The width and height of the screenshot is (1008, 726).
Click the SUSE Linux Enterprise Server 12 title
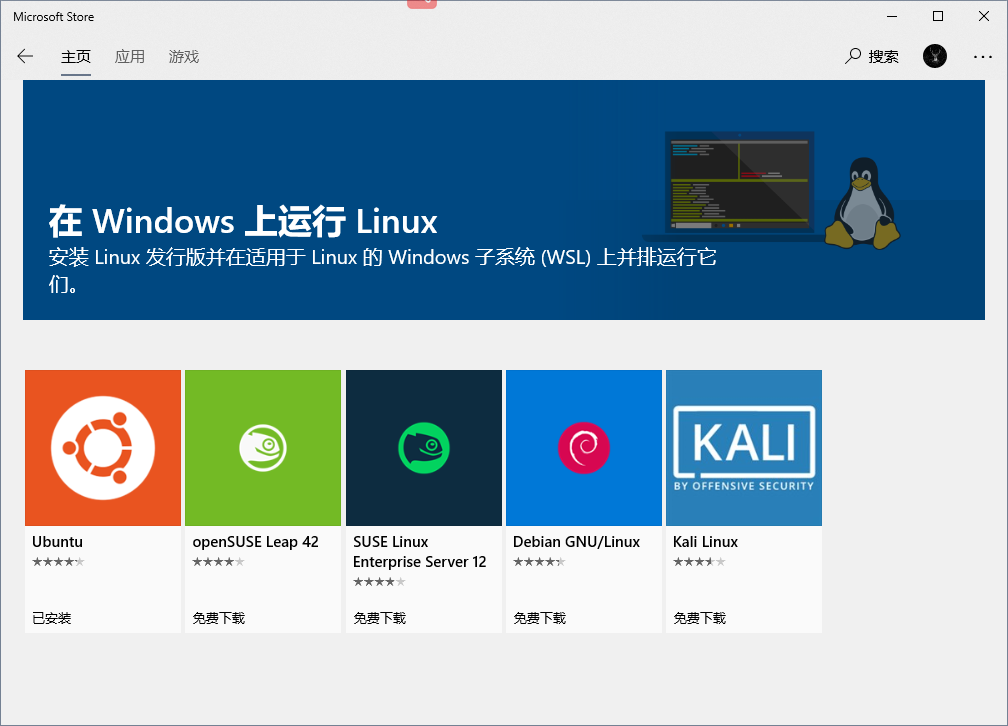(419, 552)
